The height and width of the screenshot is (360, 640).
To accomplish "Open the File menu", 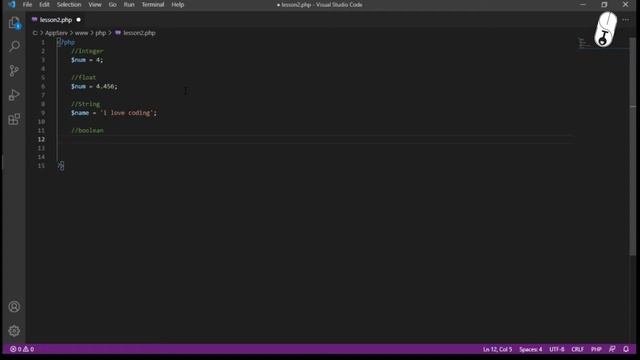I will 27,4.
